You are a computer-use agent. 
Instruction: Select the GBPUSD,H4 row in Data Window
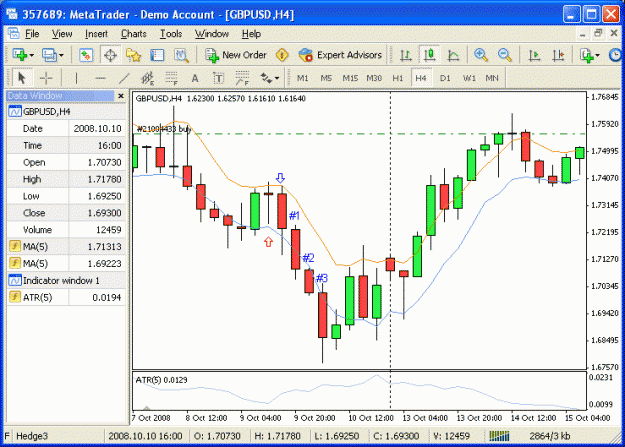tap(66, 112)
